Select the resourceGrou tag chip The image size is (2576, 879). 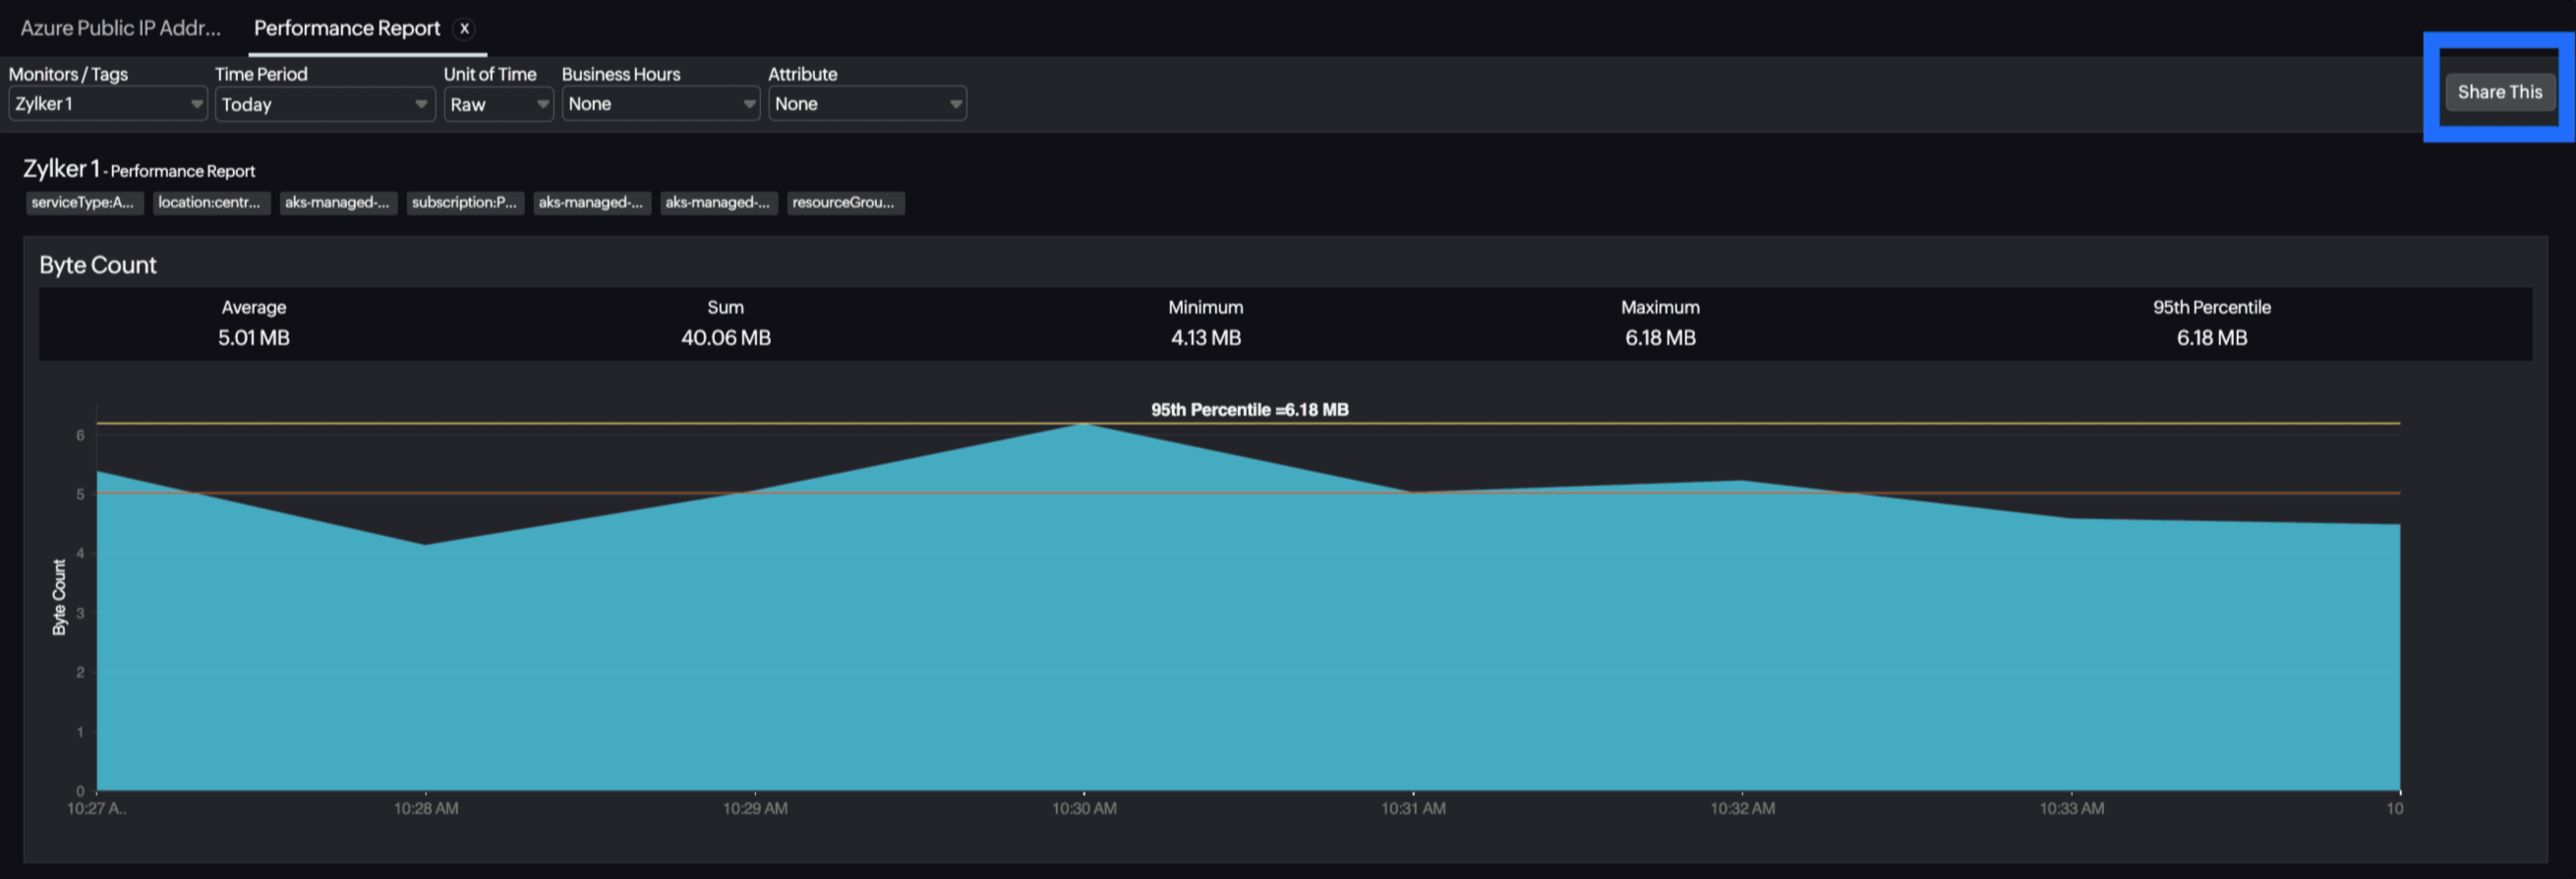844,203
